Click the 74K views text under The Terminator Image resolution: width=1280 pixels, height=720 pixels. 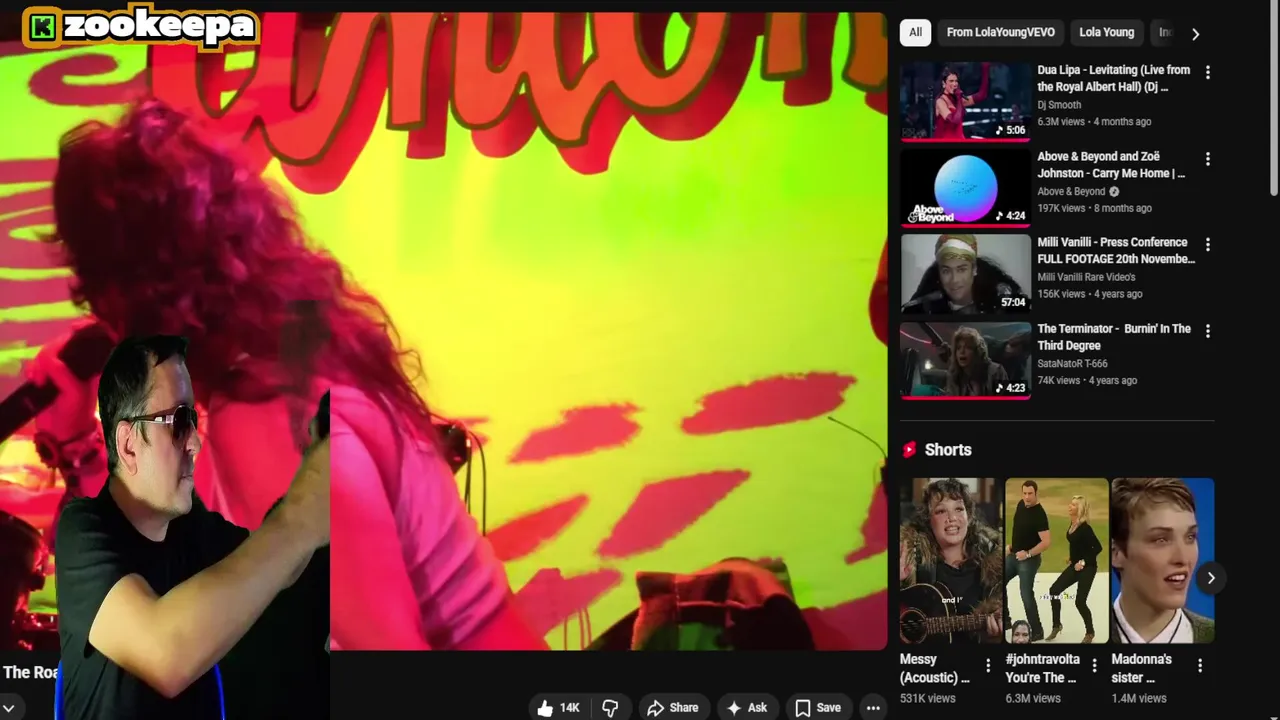point(1059,381)
